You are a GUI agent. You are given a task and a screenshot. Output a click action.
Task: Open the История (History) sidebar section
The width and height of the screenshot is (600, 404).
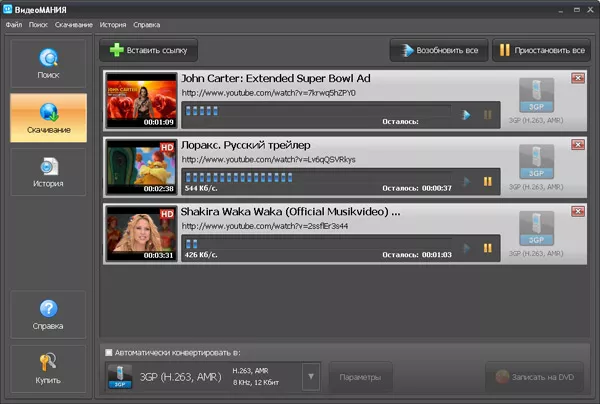48,172
